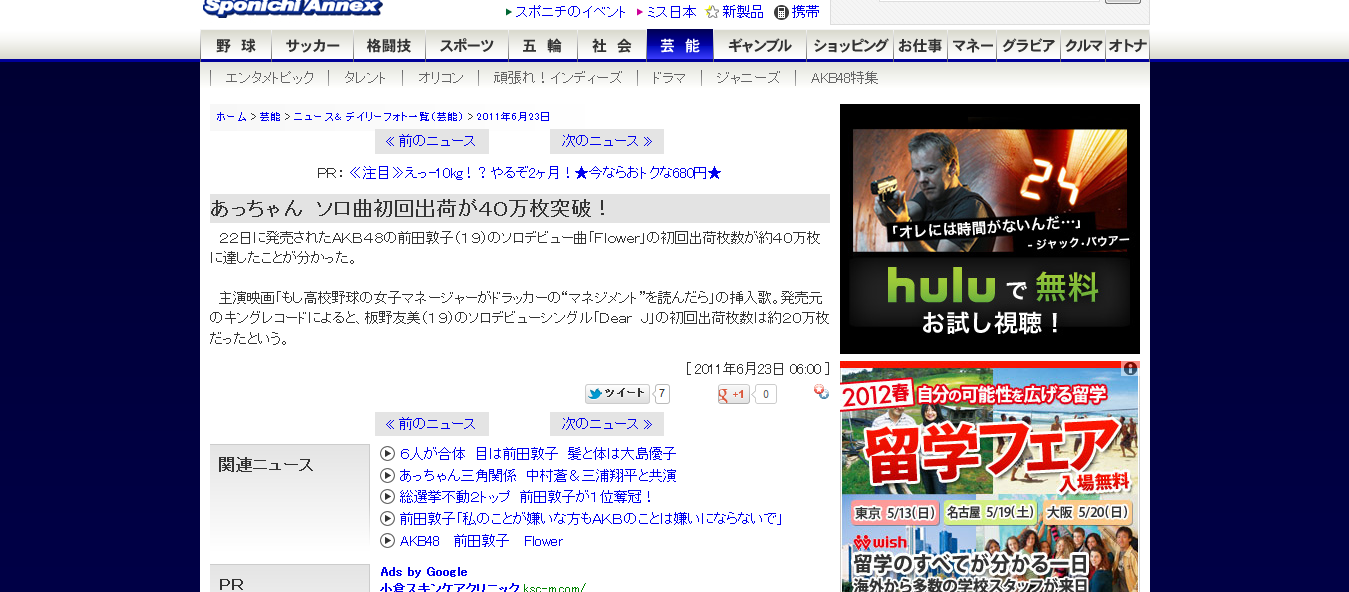Click hulu で無料 お試し視聴 banner

[x=990, y=300]
